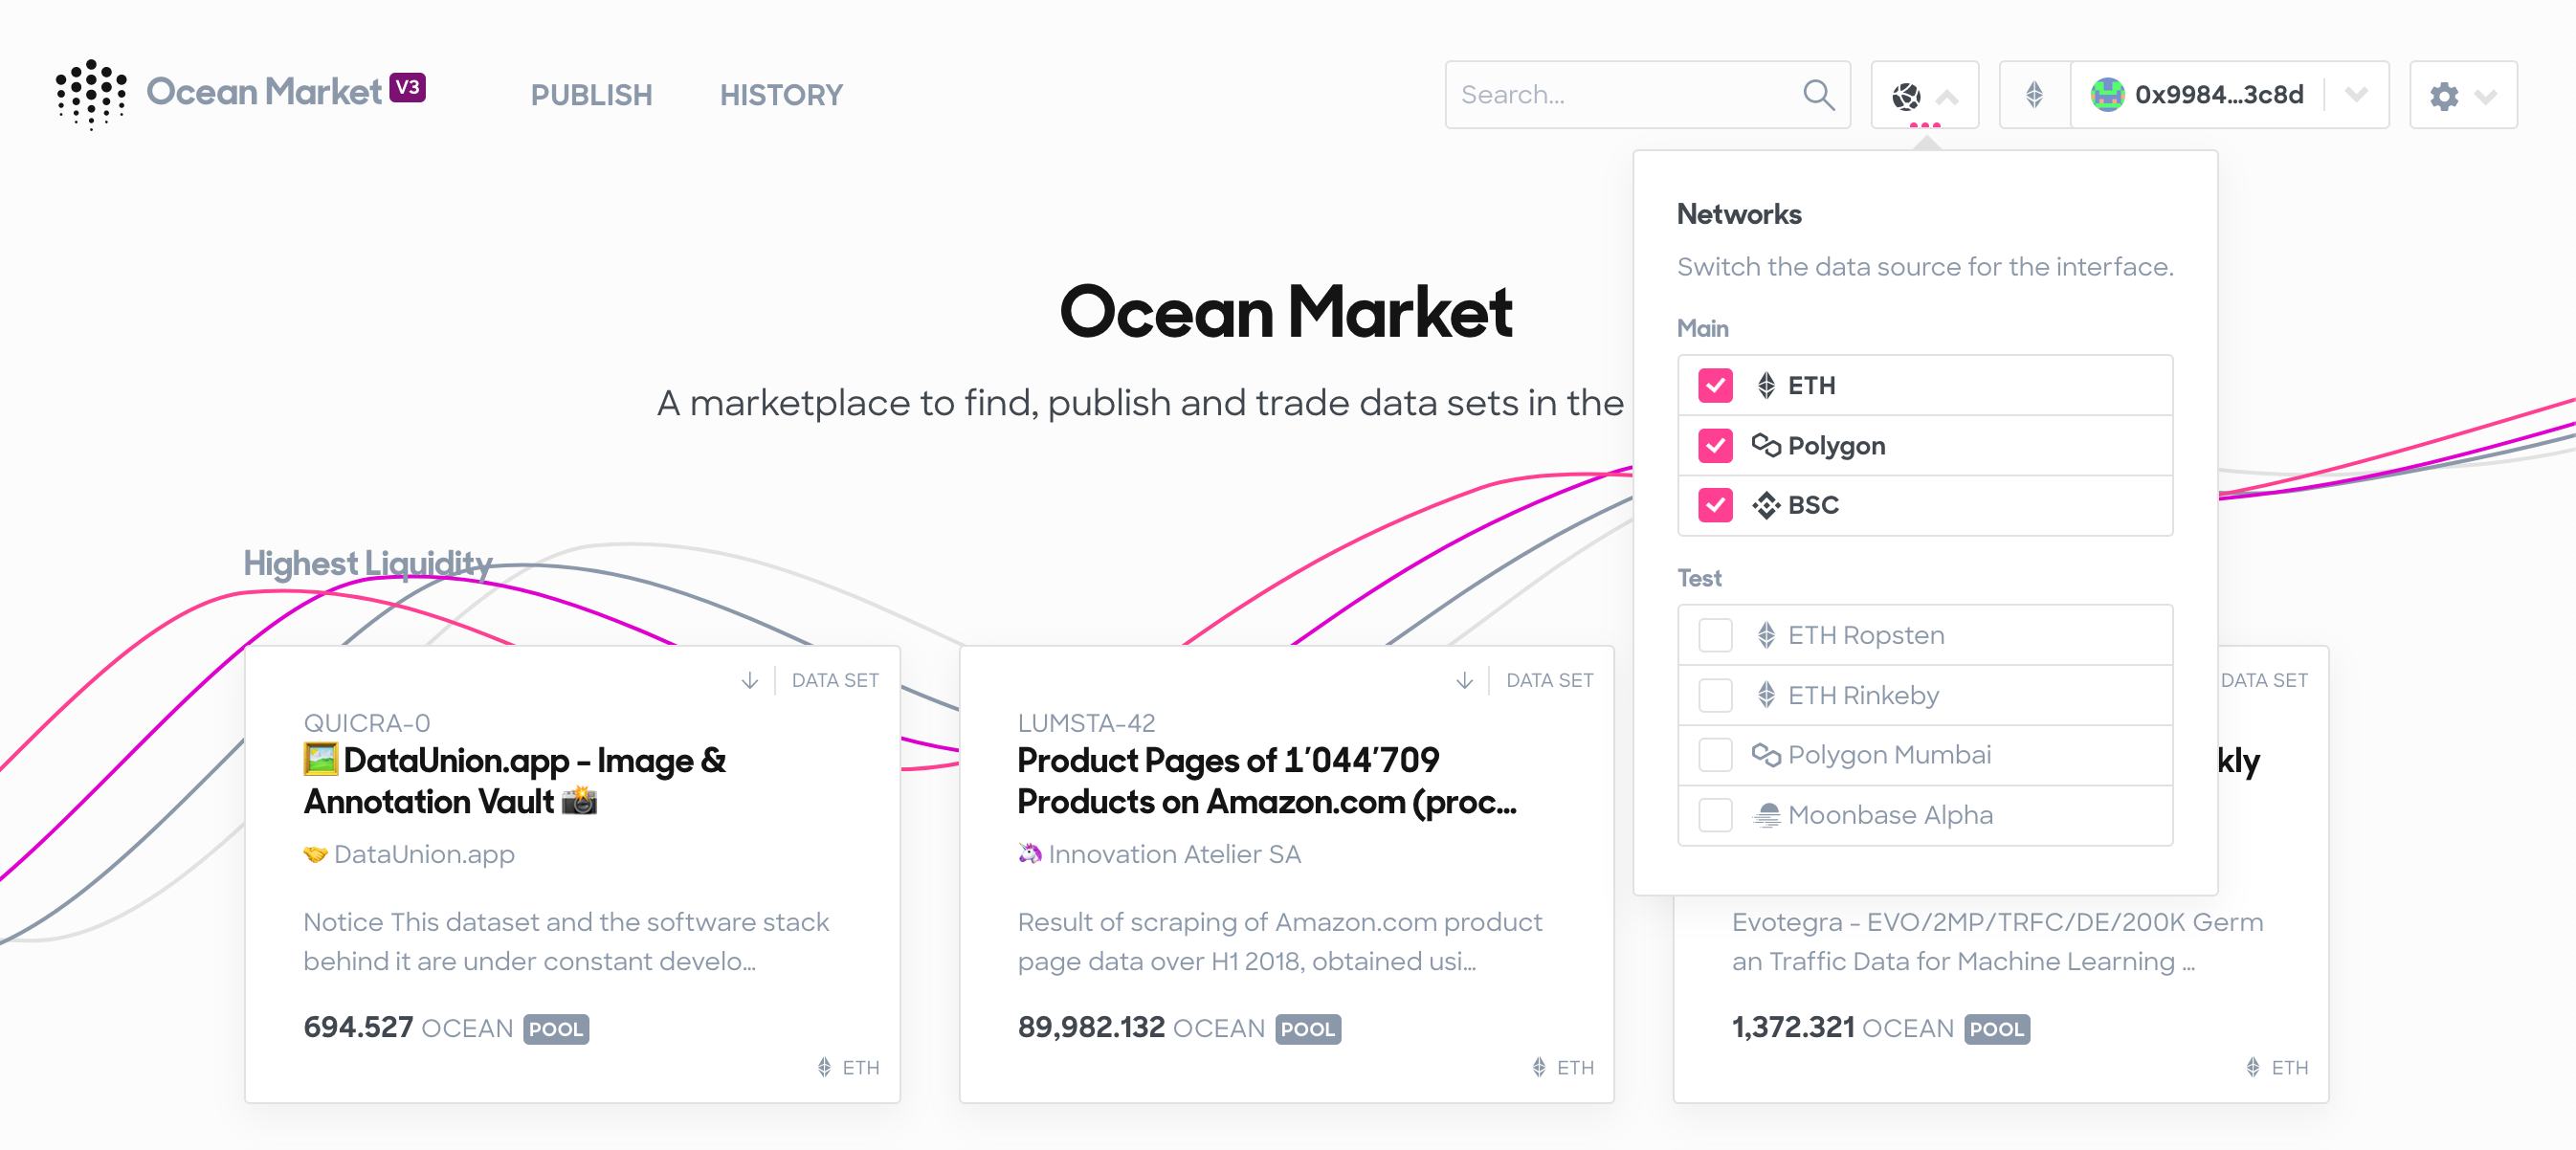Click the download arrow on LUMSTA-42 card

(x=1464, y=680)
